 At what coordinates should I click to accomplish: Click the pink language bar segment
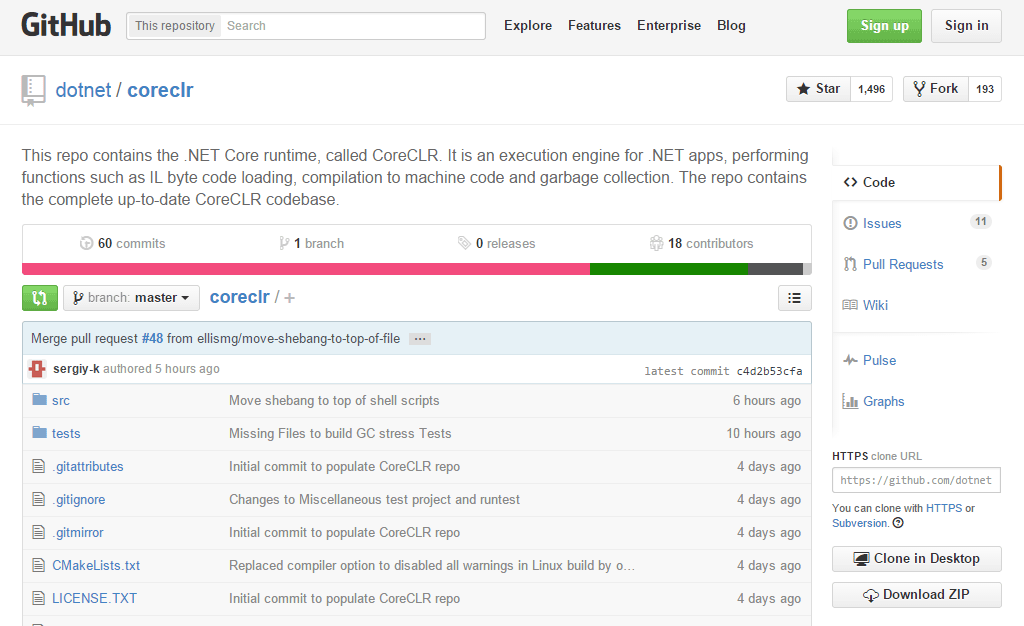[305, 269]
